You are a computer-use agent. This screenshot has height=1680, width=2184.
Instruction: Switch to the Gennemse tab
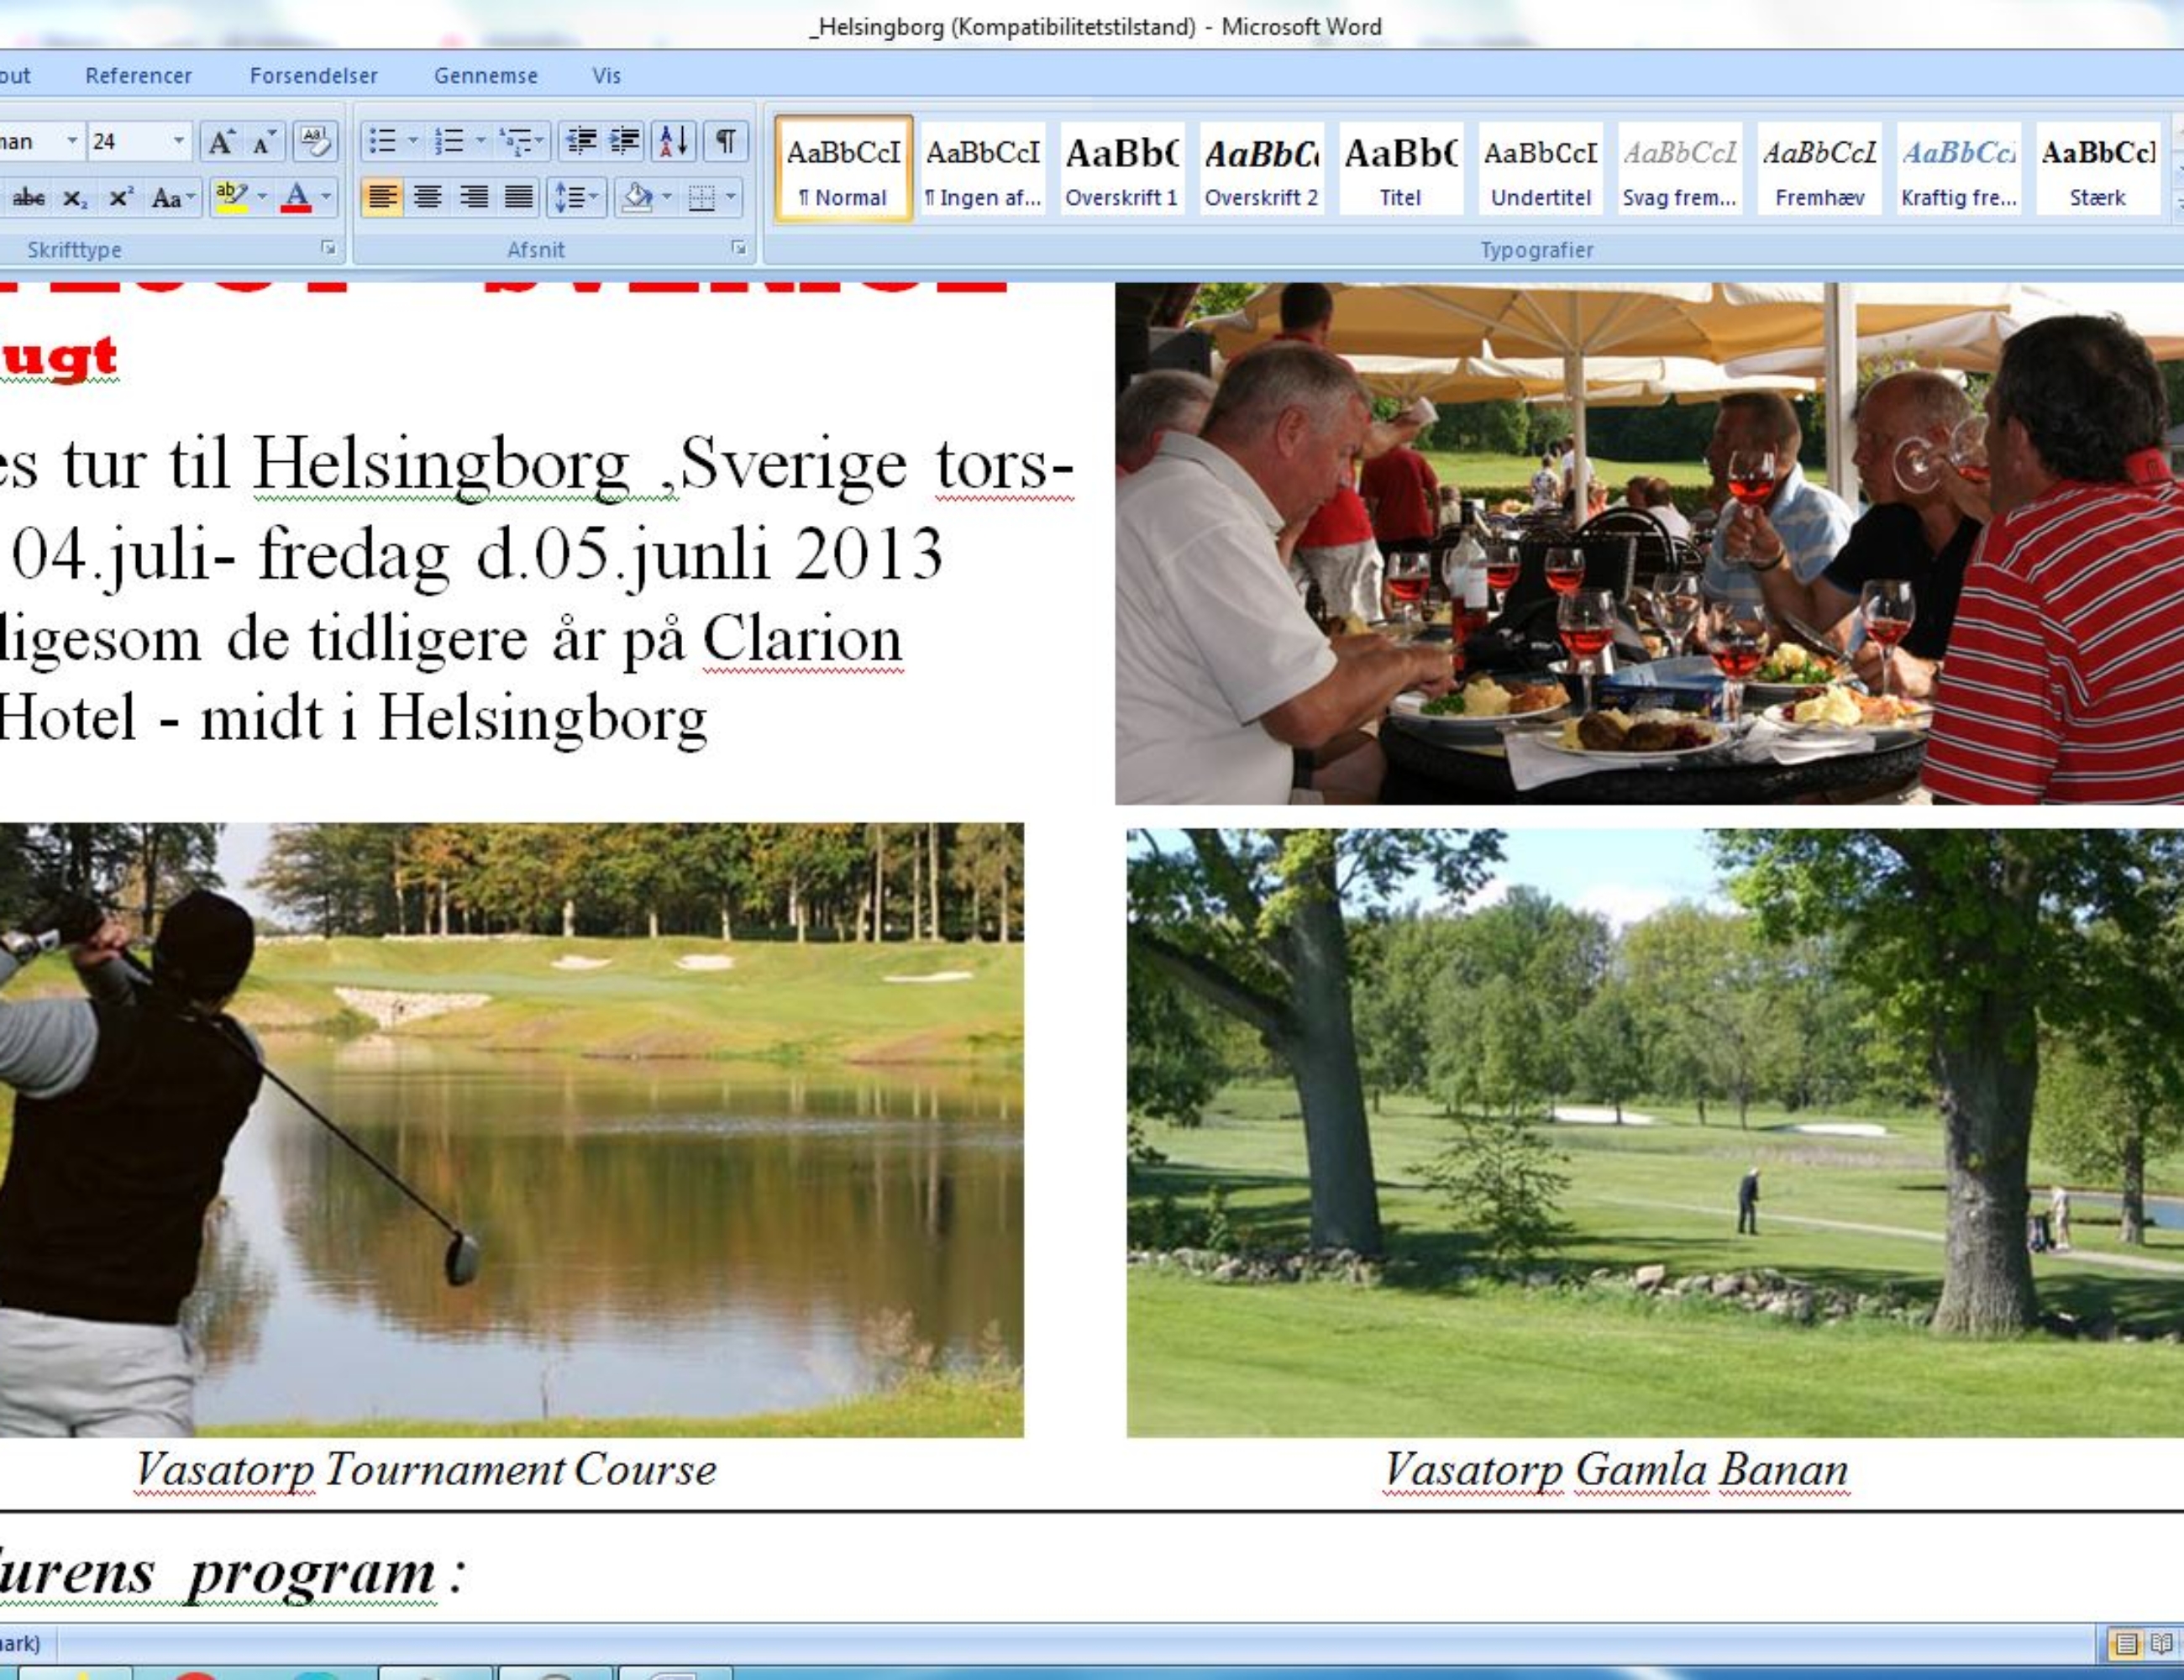tap(485, 75)
